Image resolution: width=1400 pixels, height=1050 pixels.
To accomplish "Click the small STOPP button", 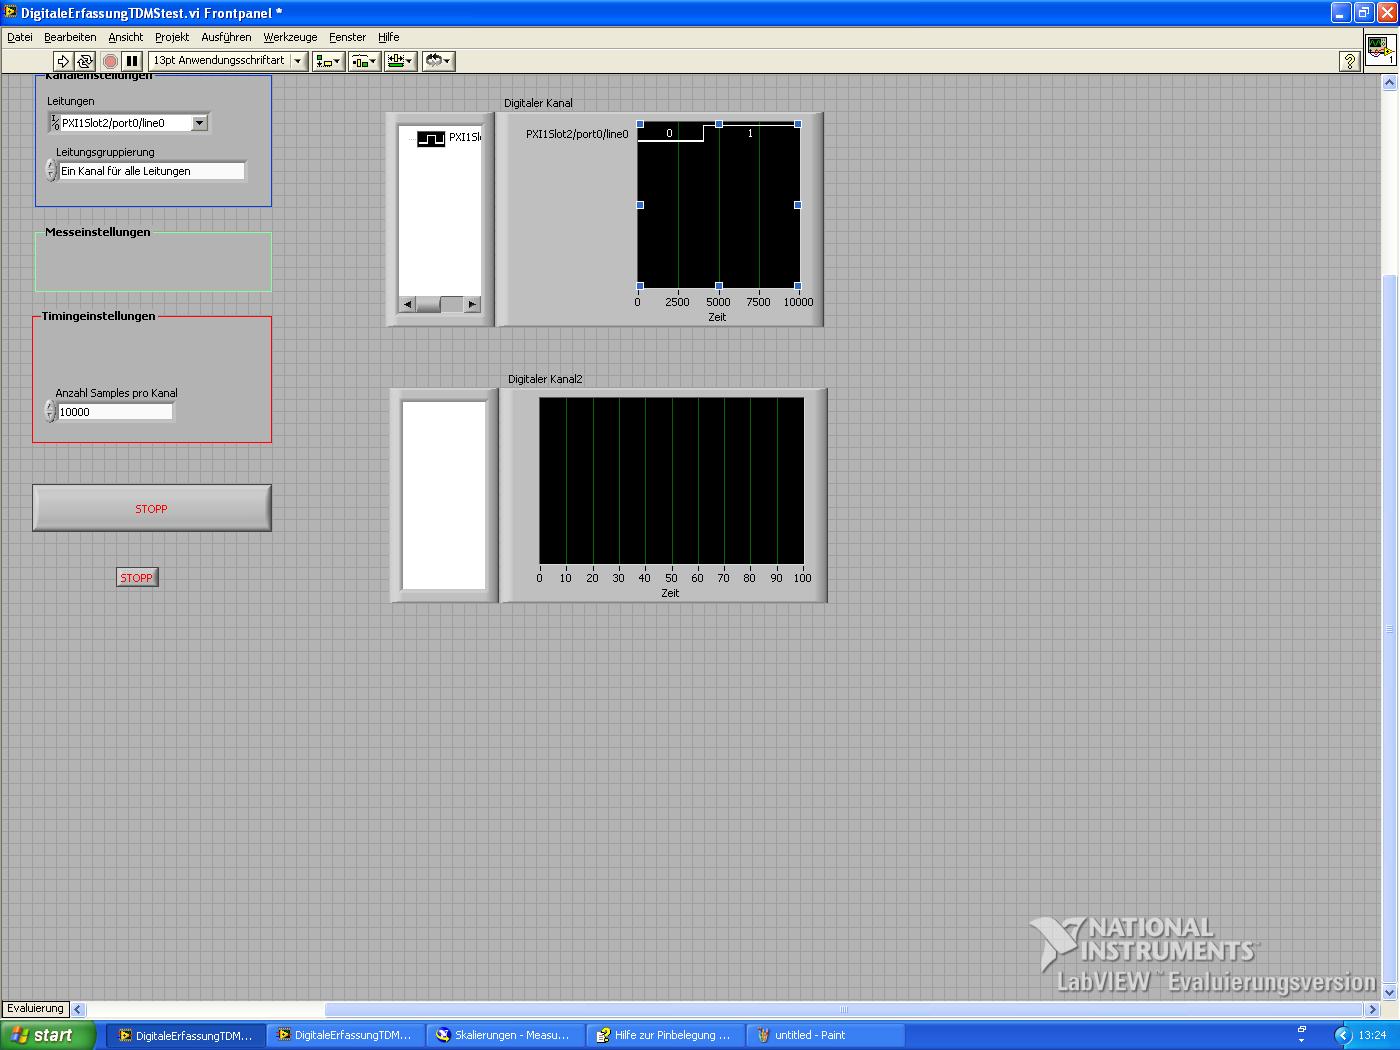I will 137,578.
